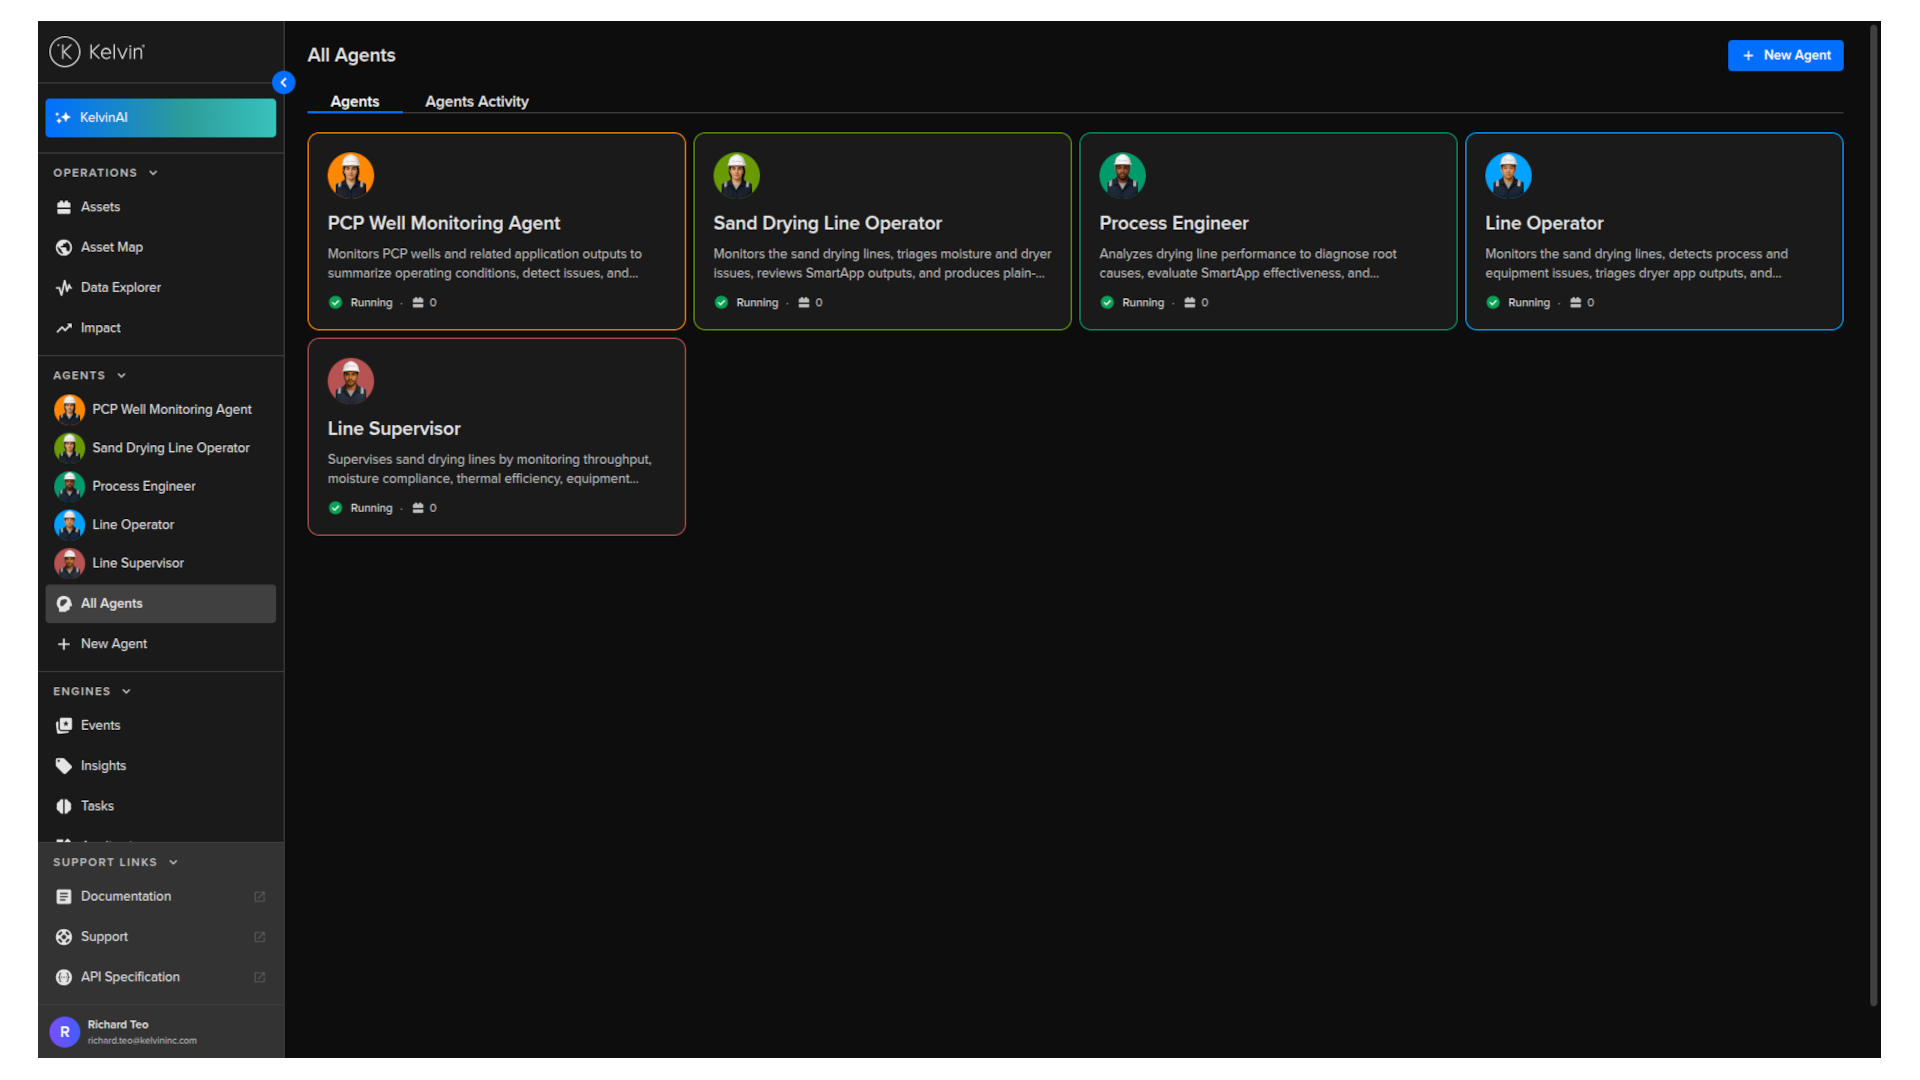Click the page vertical scrollbar

pos(1874,513)
